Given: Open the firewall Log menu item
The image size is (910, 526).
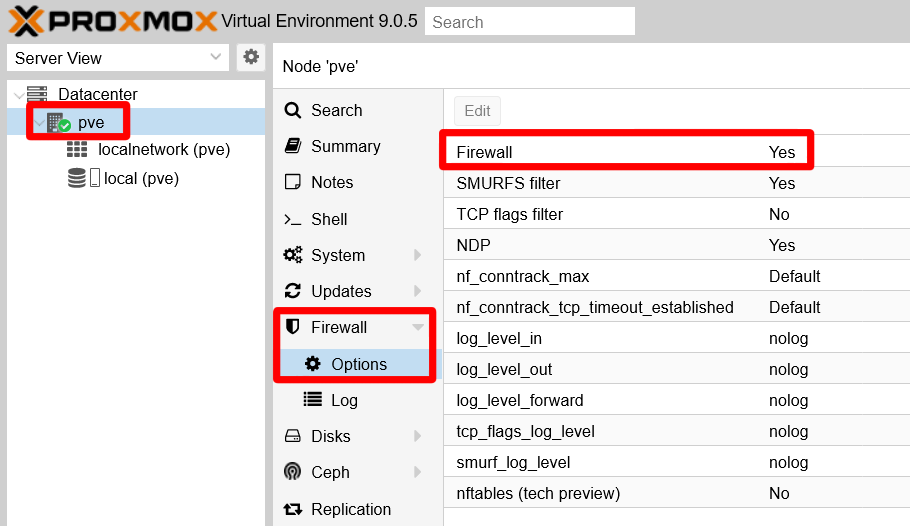Looking at the screenshot, I should tap(344, 400).
